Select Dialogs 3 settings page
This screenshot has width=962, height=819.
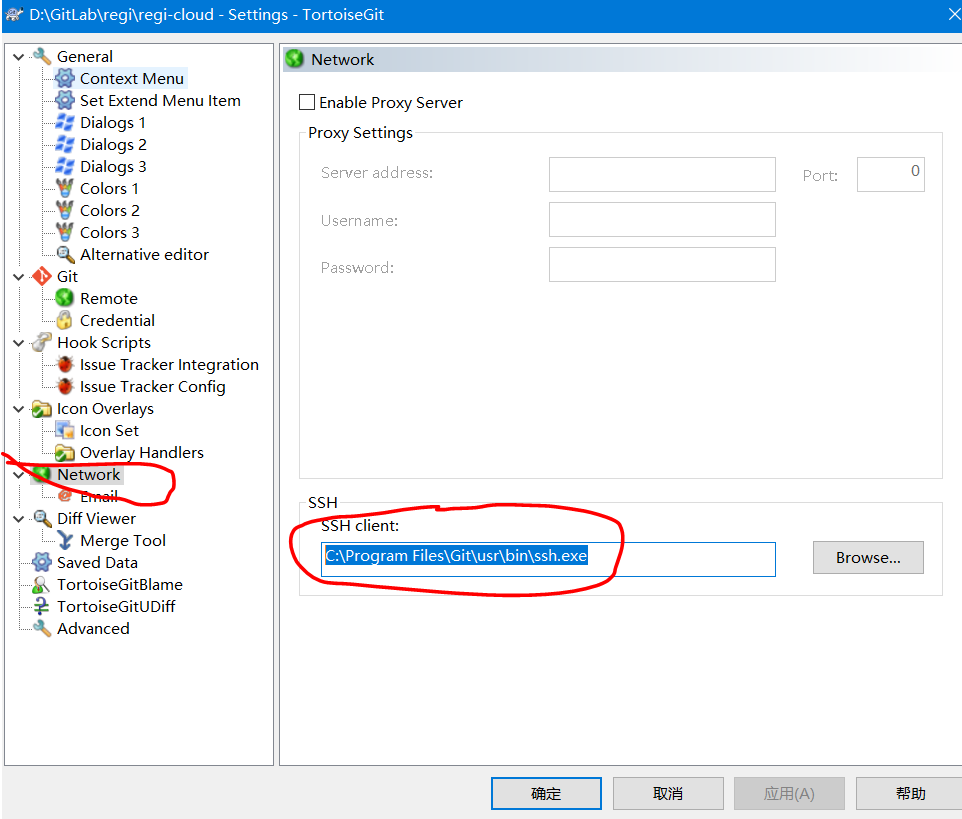[113, 167]
